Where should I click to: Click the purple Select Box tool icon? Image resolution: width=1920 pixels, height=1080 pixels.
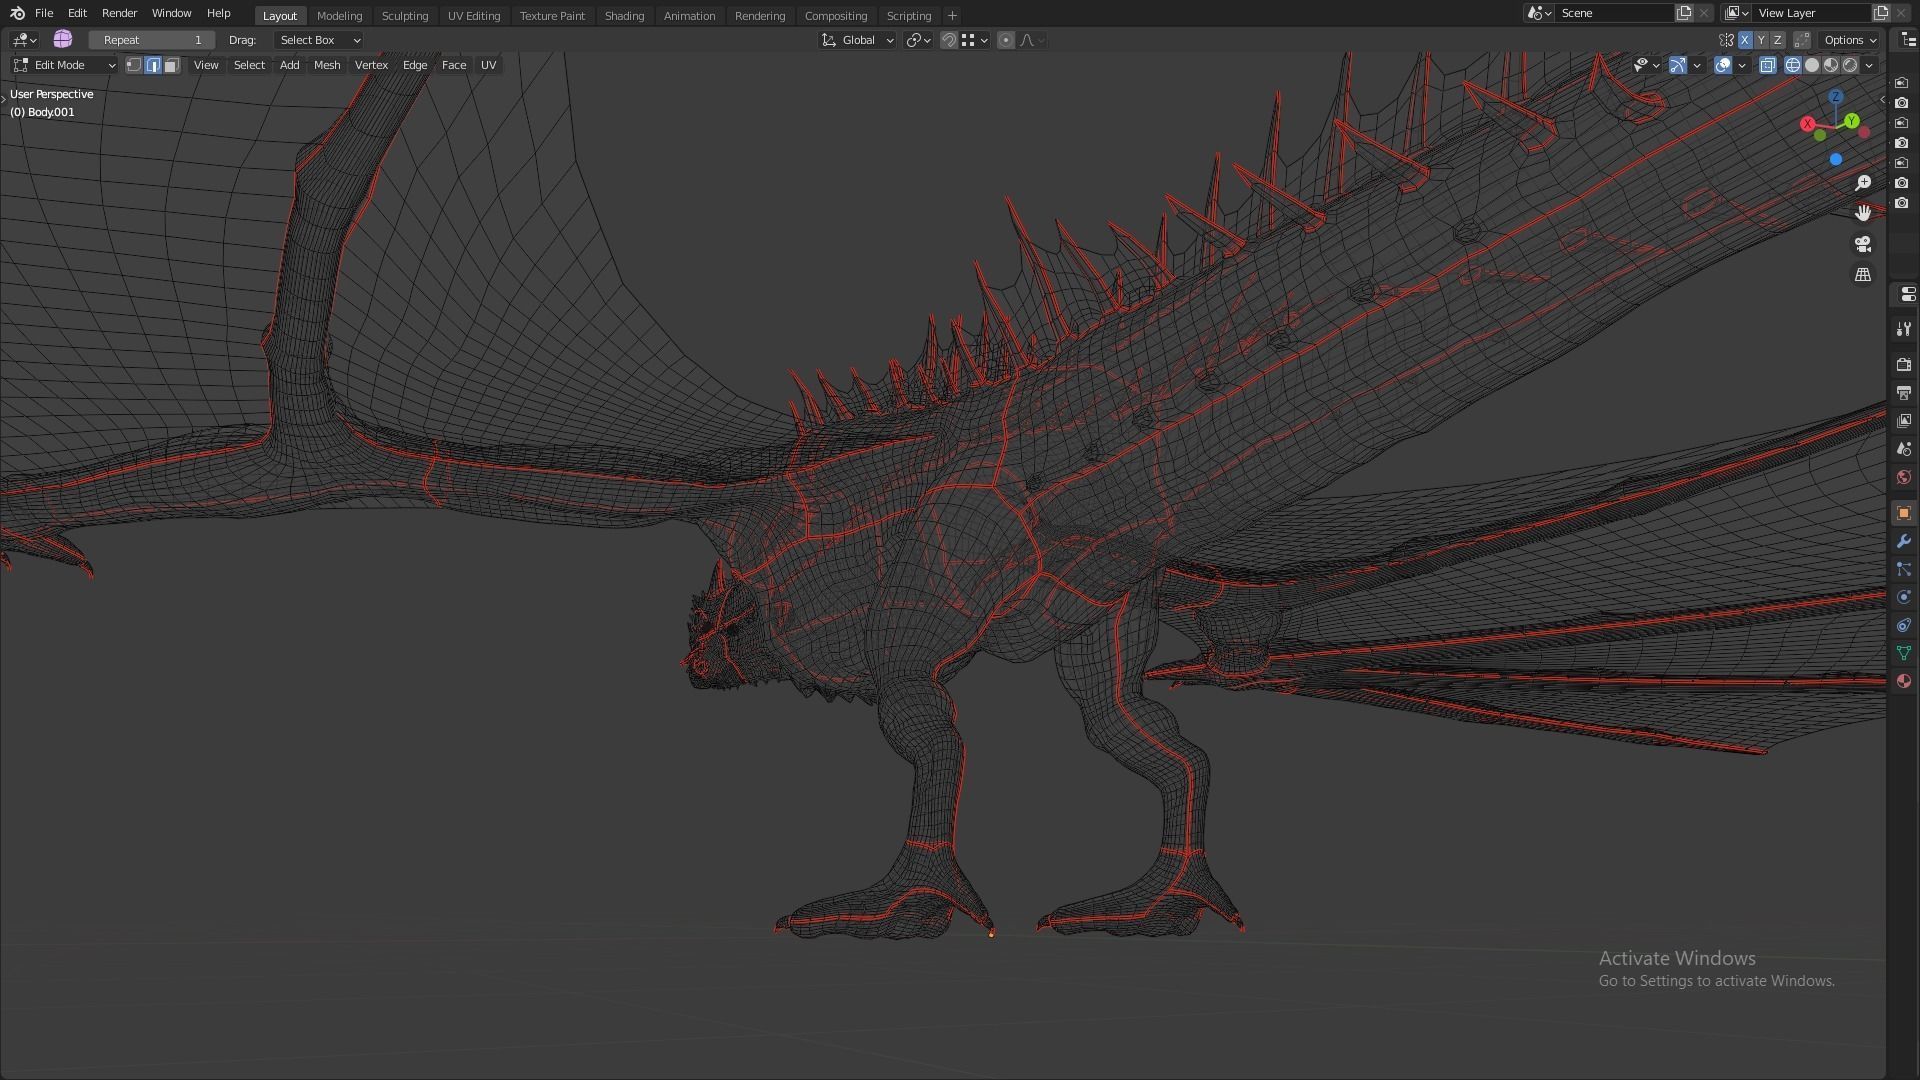click(63, 39)
